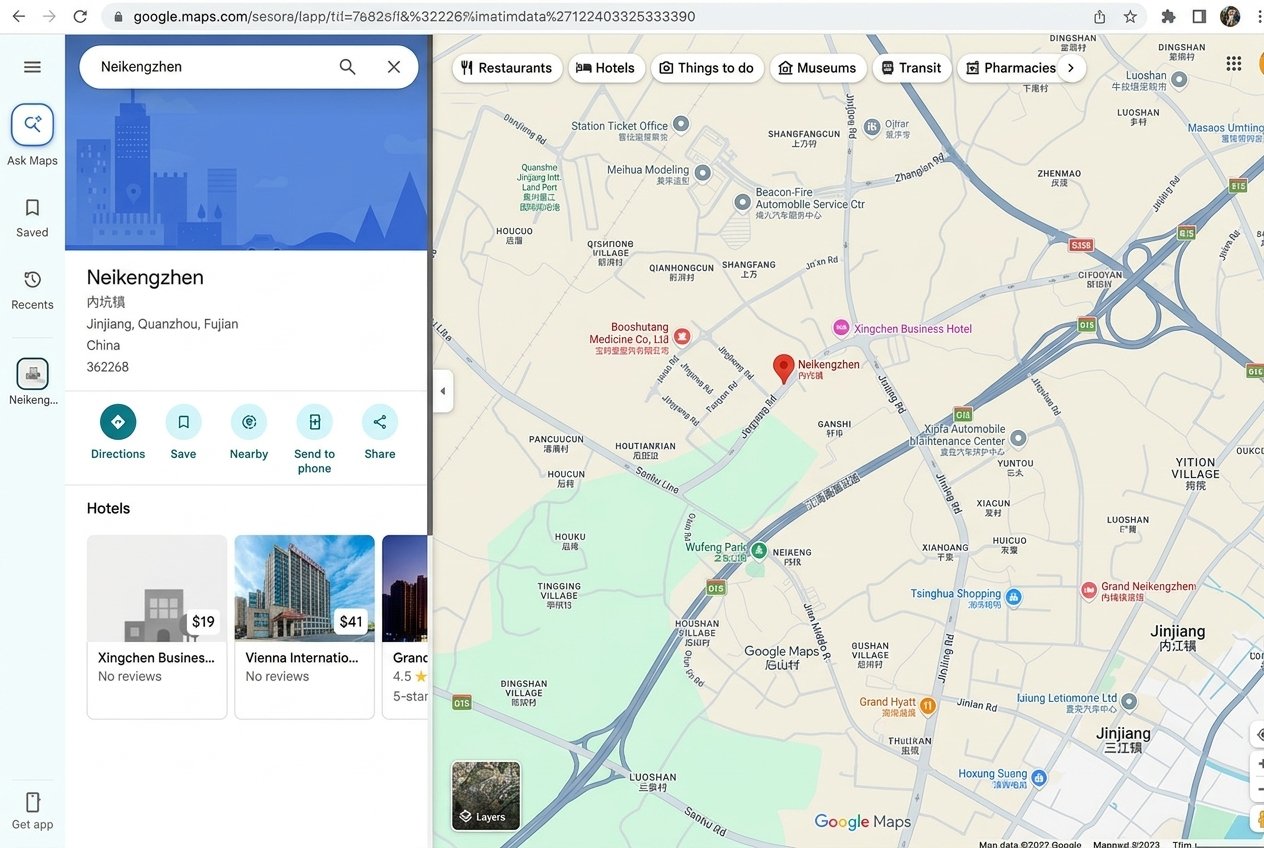Click Meihua Modeling marker
Image resolution: width=1264 pixels, height=848 pixels.
tap(702, 173)
